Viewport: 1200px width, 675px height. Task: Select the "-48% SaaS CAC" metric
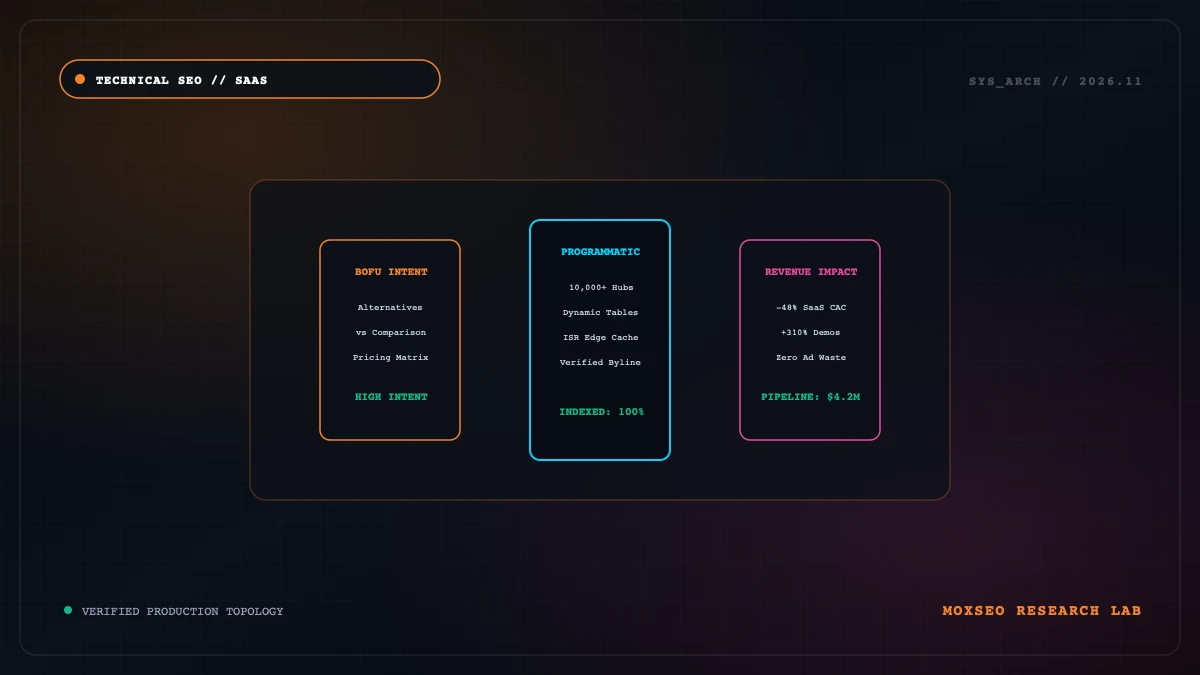tap(810, 307)
